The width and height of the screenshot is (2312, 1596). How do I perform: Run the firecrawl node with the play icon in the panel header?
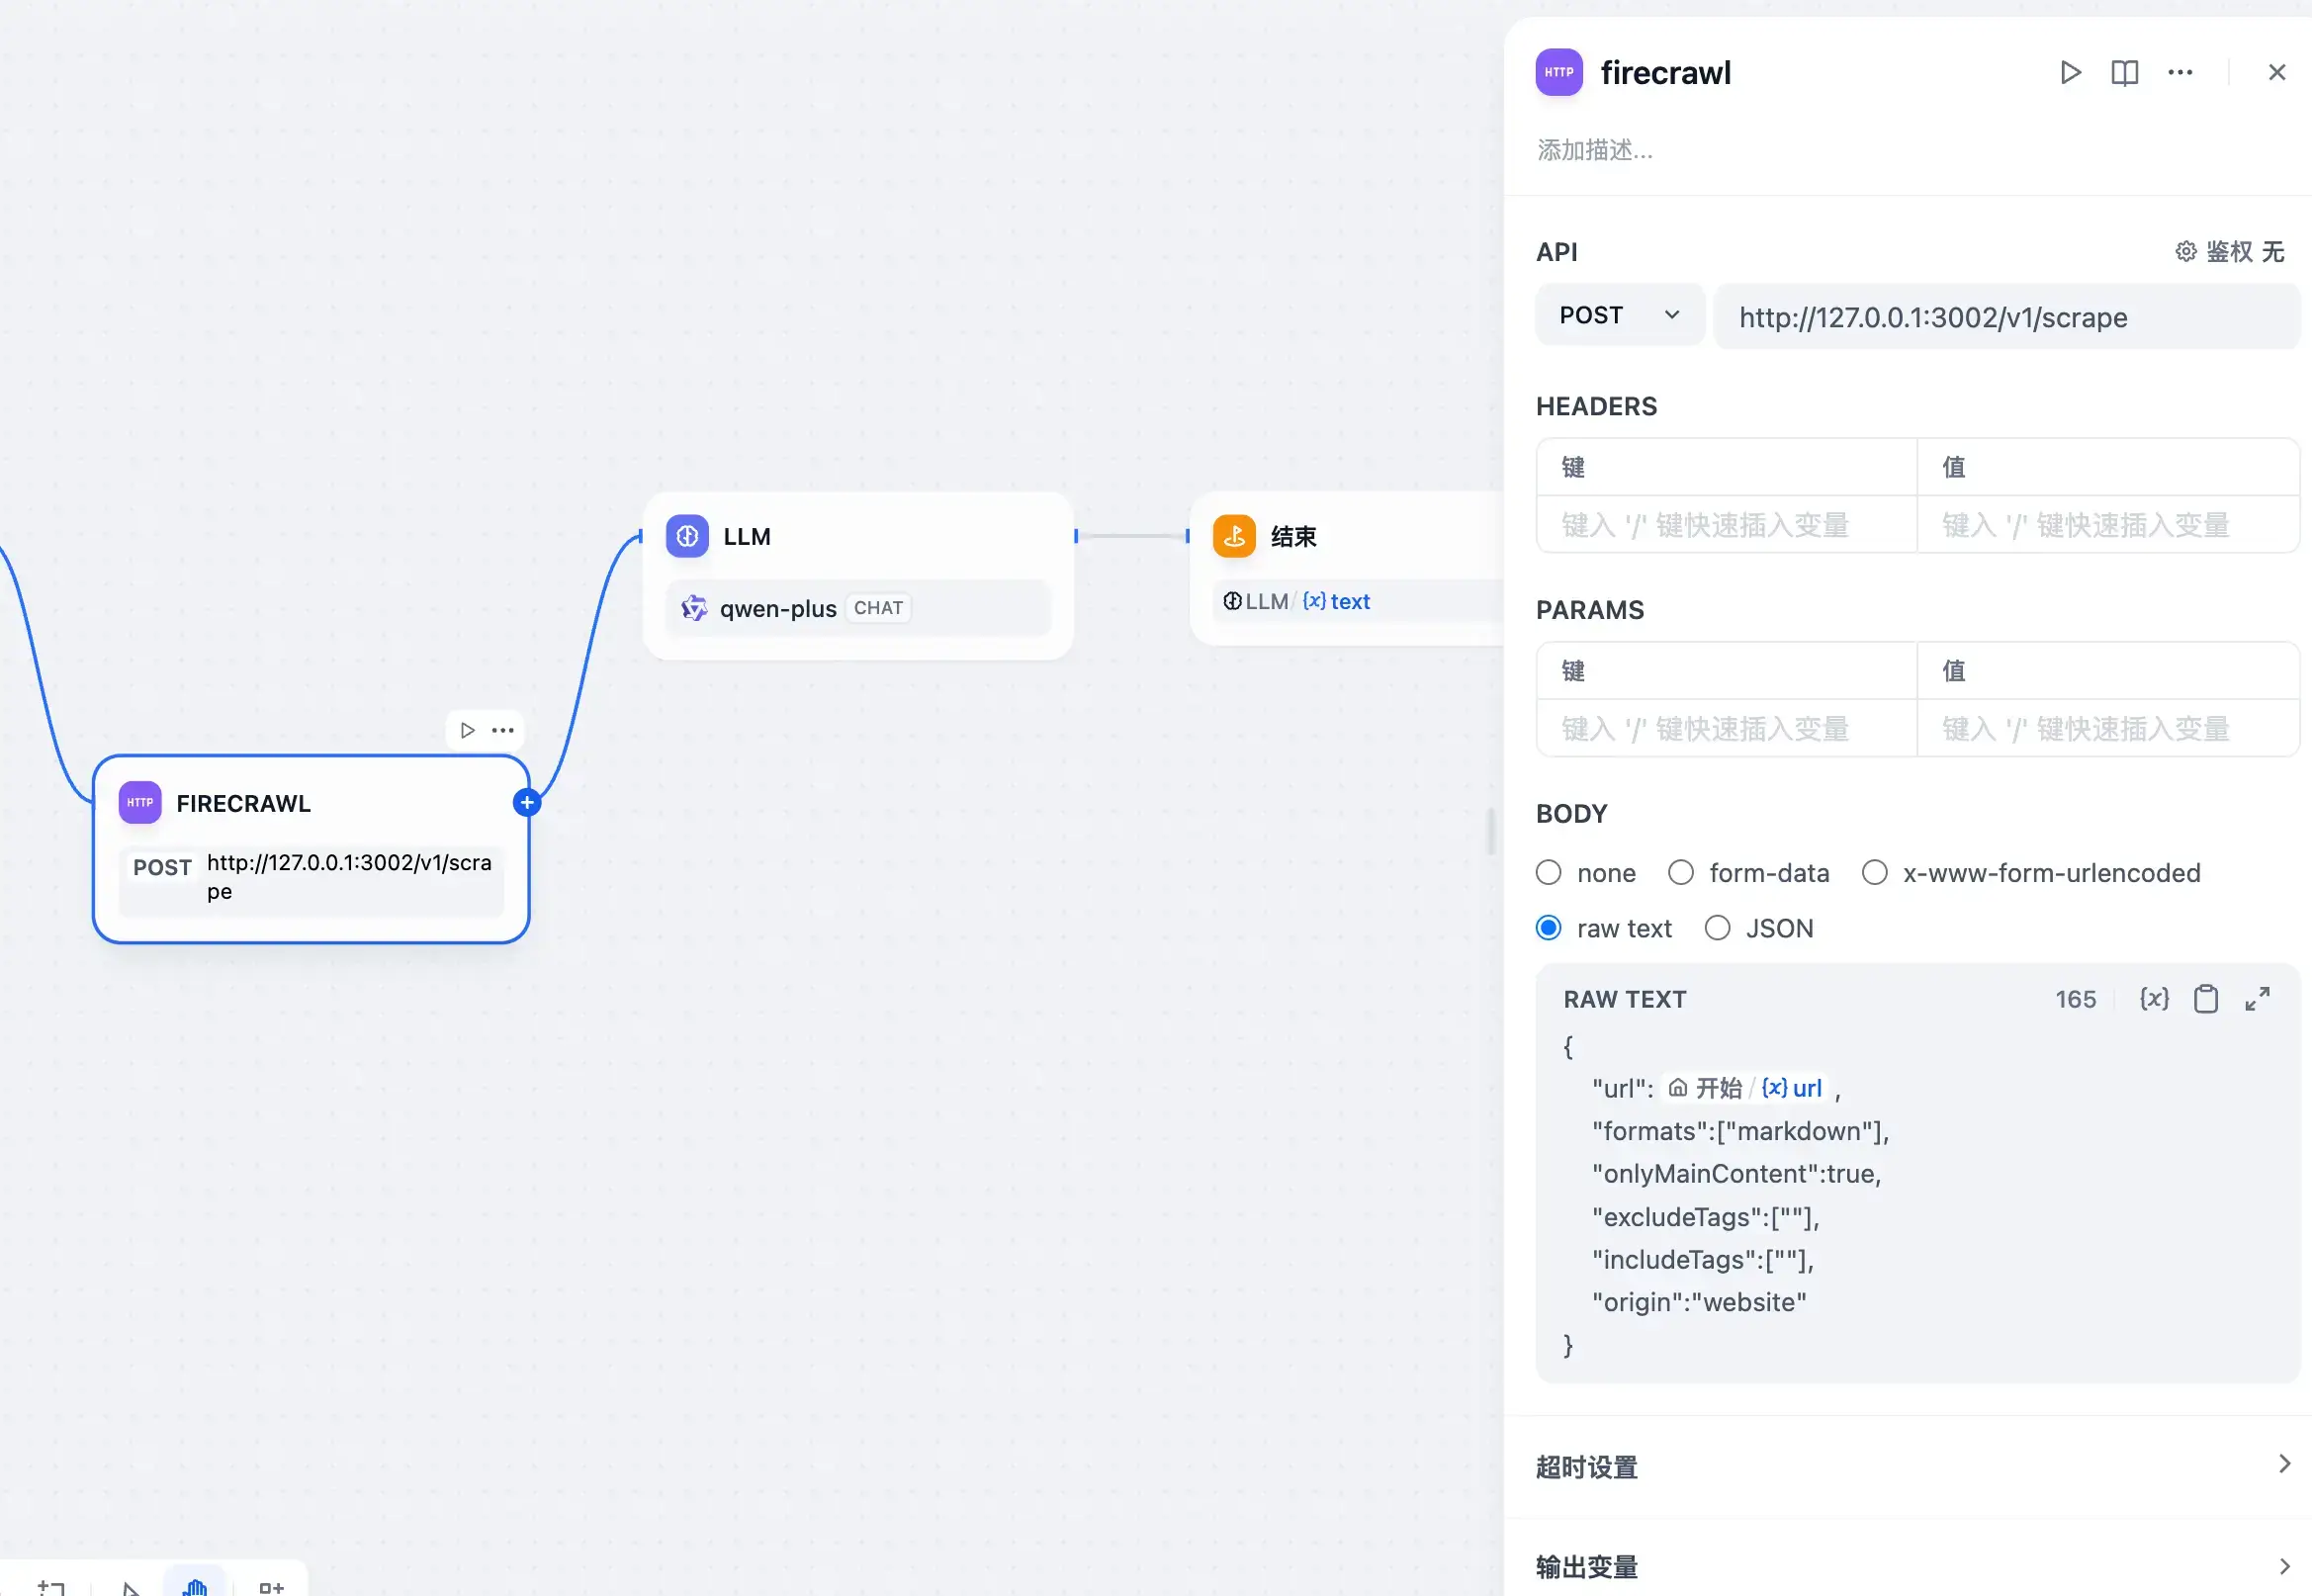[2070, 72]
